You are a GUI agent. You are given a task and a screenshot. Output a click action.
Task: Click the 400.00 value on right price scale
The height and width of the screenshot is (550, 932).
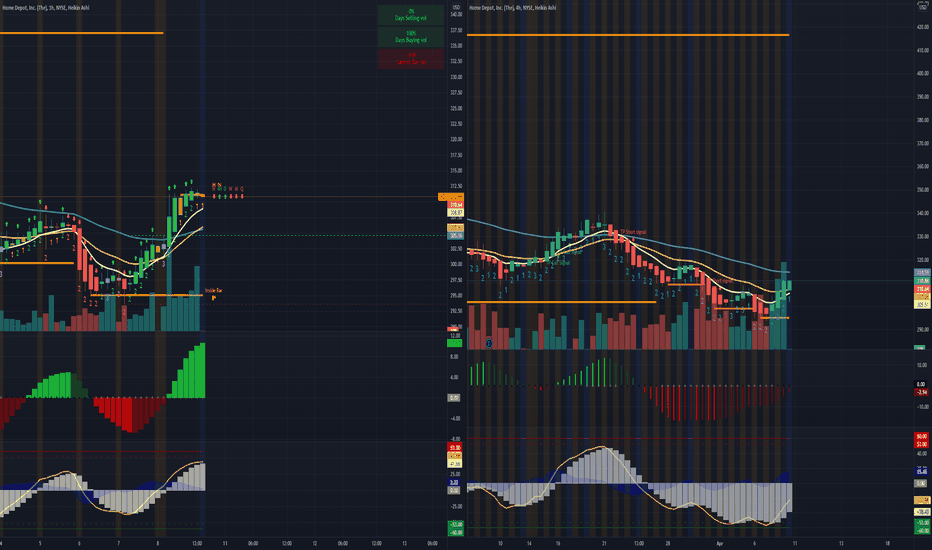[922, 74]
